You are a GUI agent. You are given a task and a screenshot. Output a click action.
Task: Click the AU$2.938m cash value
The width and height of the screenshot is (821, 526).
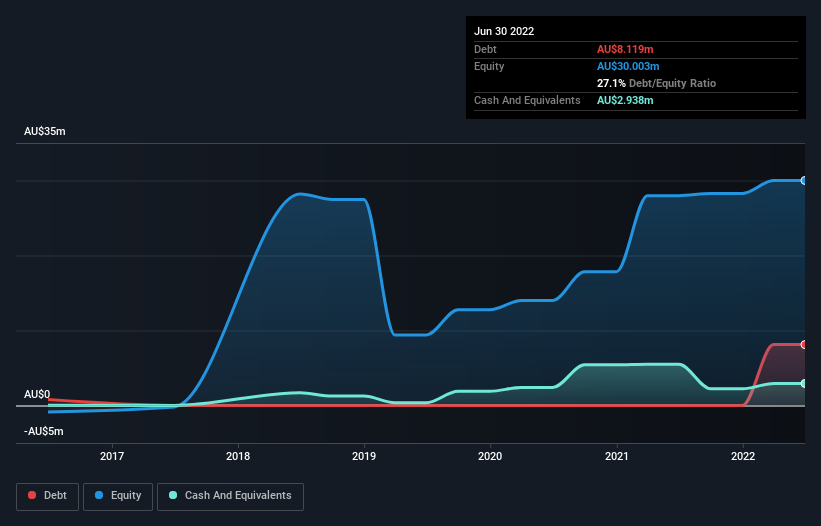(625, 100)
